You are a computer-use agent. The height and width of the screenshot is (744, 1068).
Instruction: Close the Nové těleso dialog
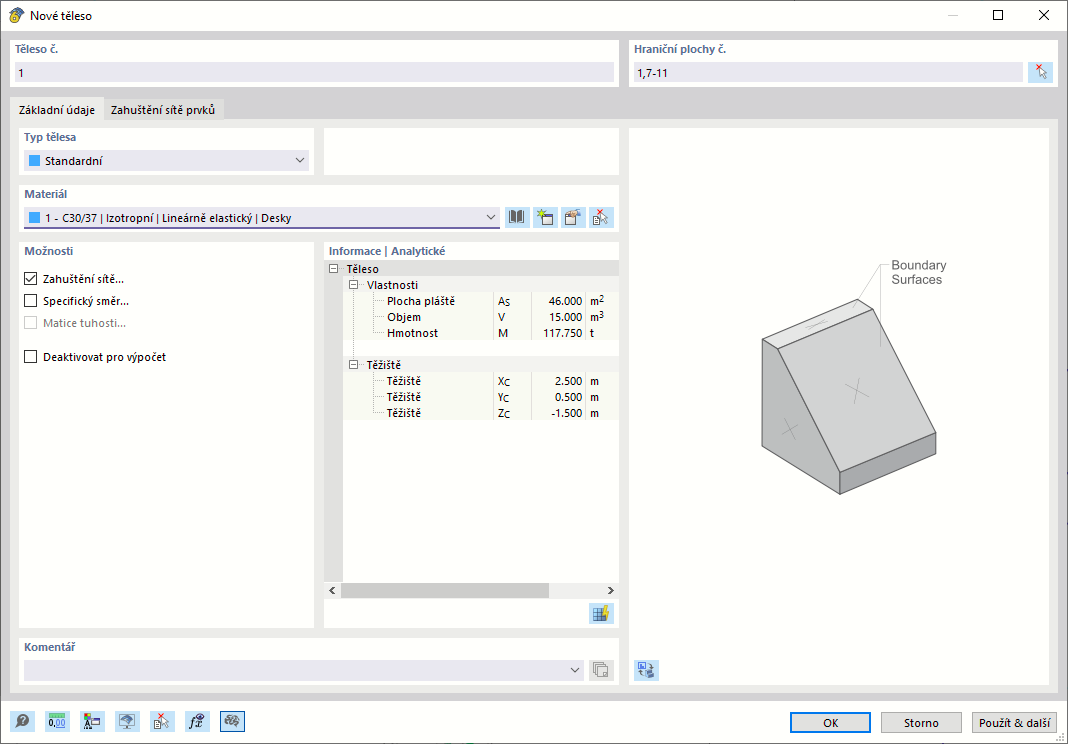(1043, 15)
